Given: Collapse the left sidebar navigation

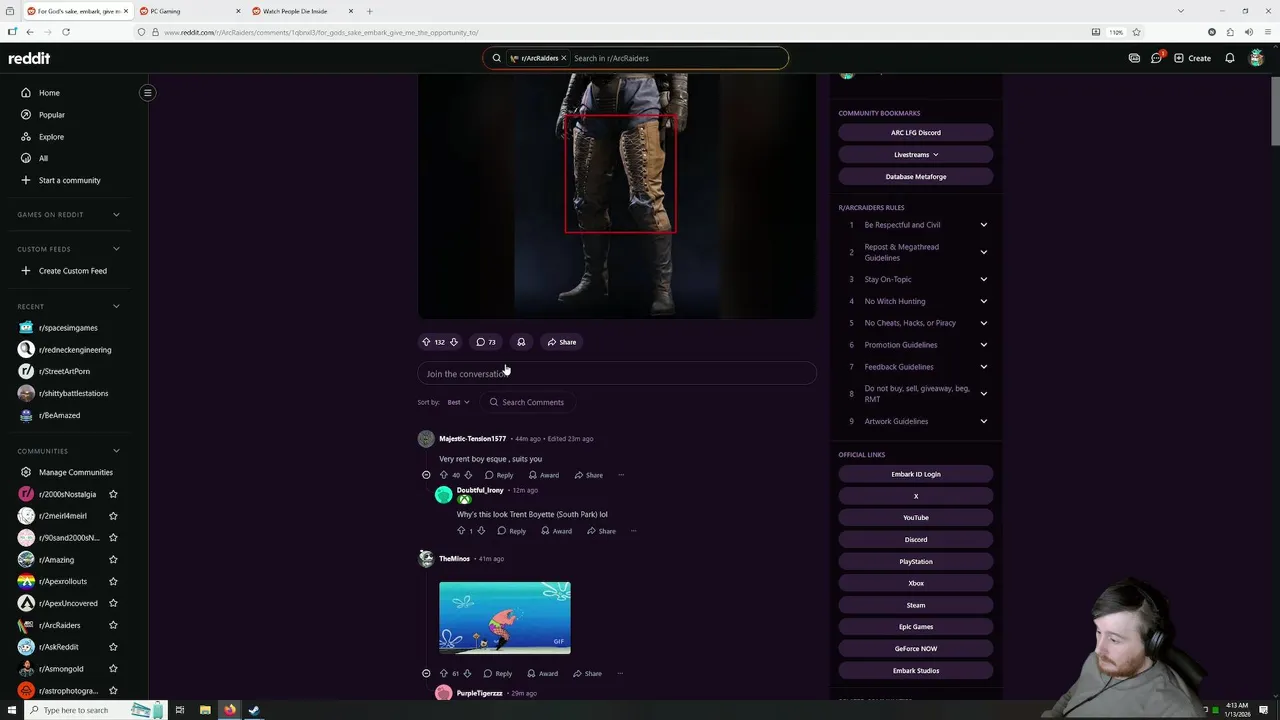Looking at the screenshot, I should 147,93.
